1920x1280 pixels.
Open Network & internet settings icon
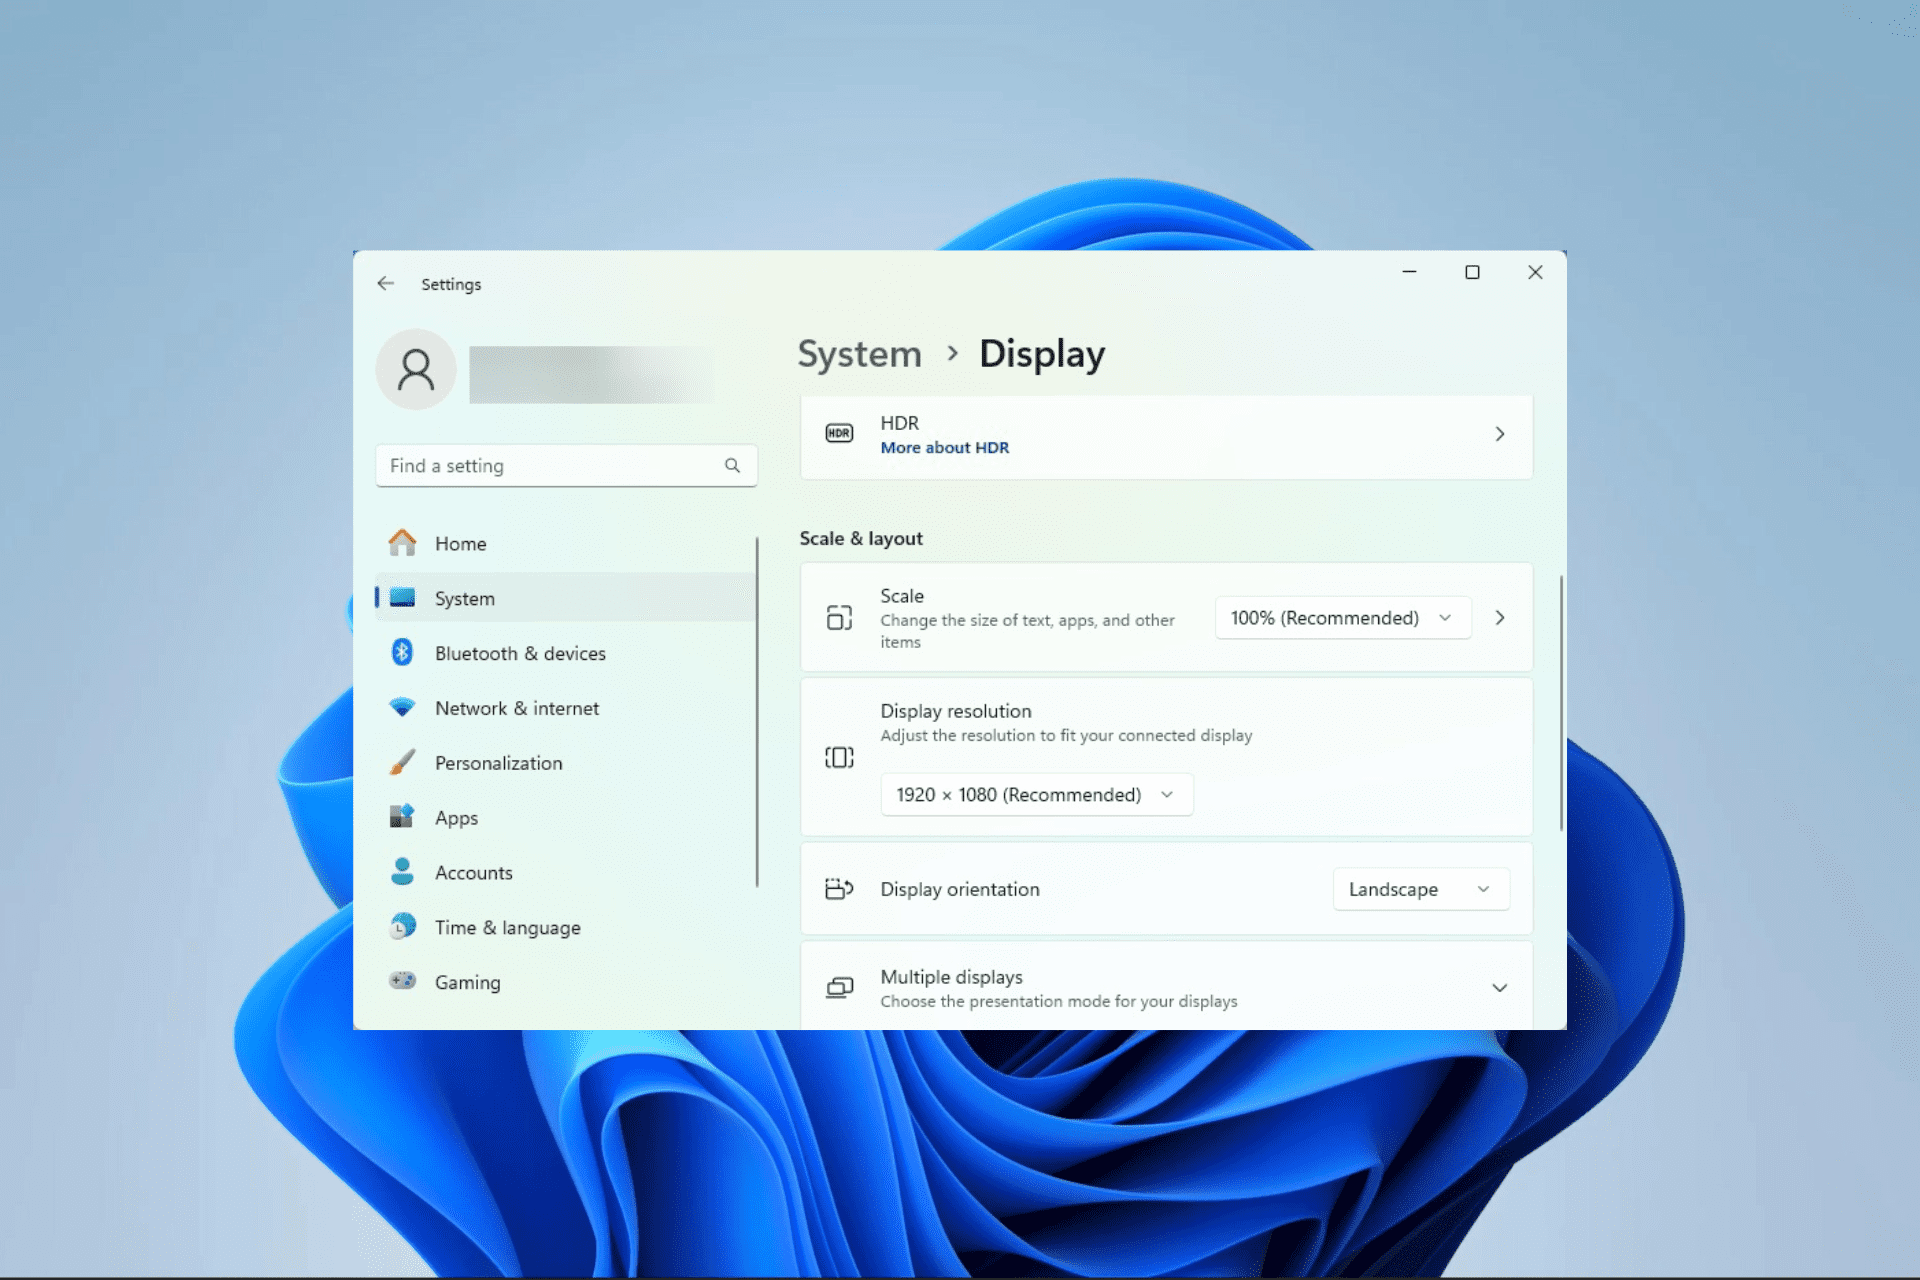(x=403, y=707)
